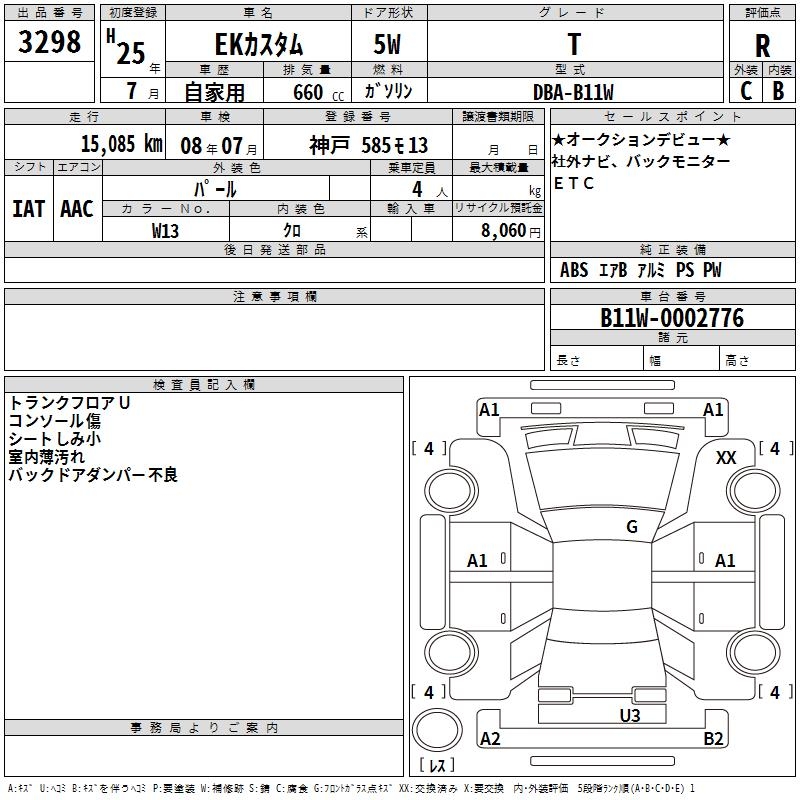The height and width of the screenshot is (800, 800).
Task: Click the レス spare tire label
Action: (437, 765)
